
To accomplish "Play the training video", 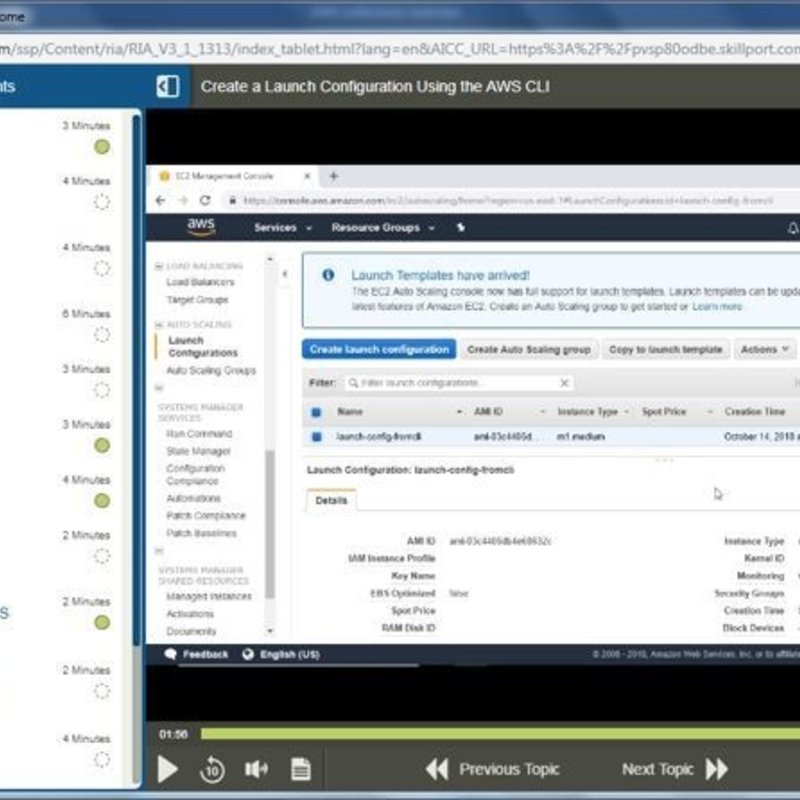I will (167, 769).
